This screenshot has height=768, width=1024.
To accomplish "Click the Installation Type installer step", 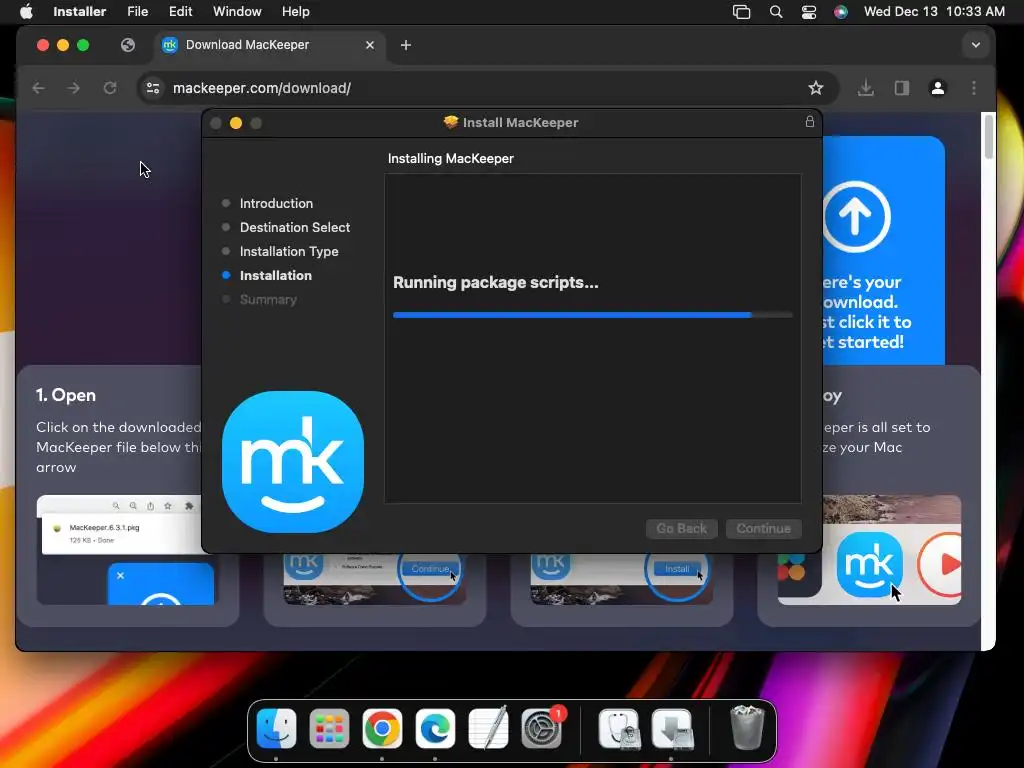I will coord(289,251).
